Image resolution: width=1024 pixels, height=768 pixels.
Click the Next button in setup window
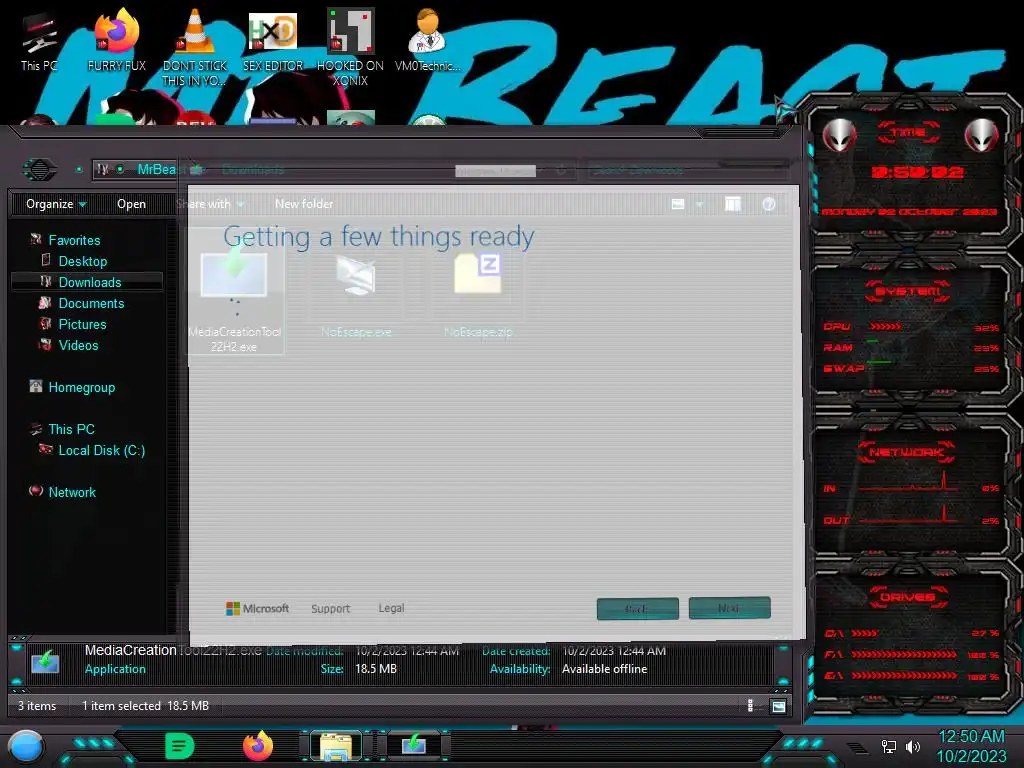point(729,607)
